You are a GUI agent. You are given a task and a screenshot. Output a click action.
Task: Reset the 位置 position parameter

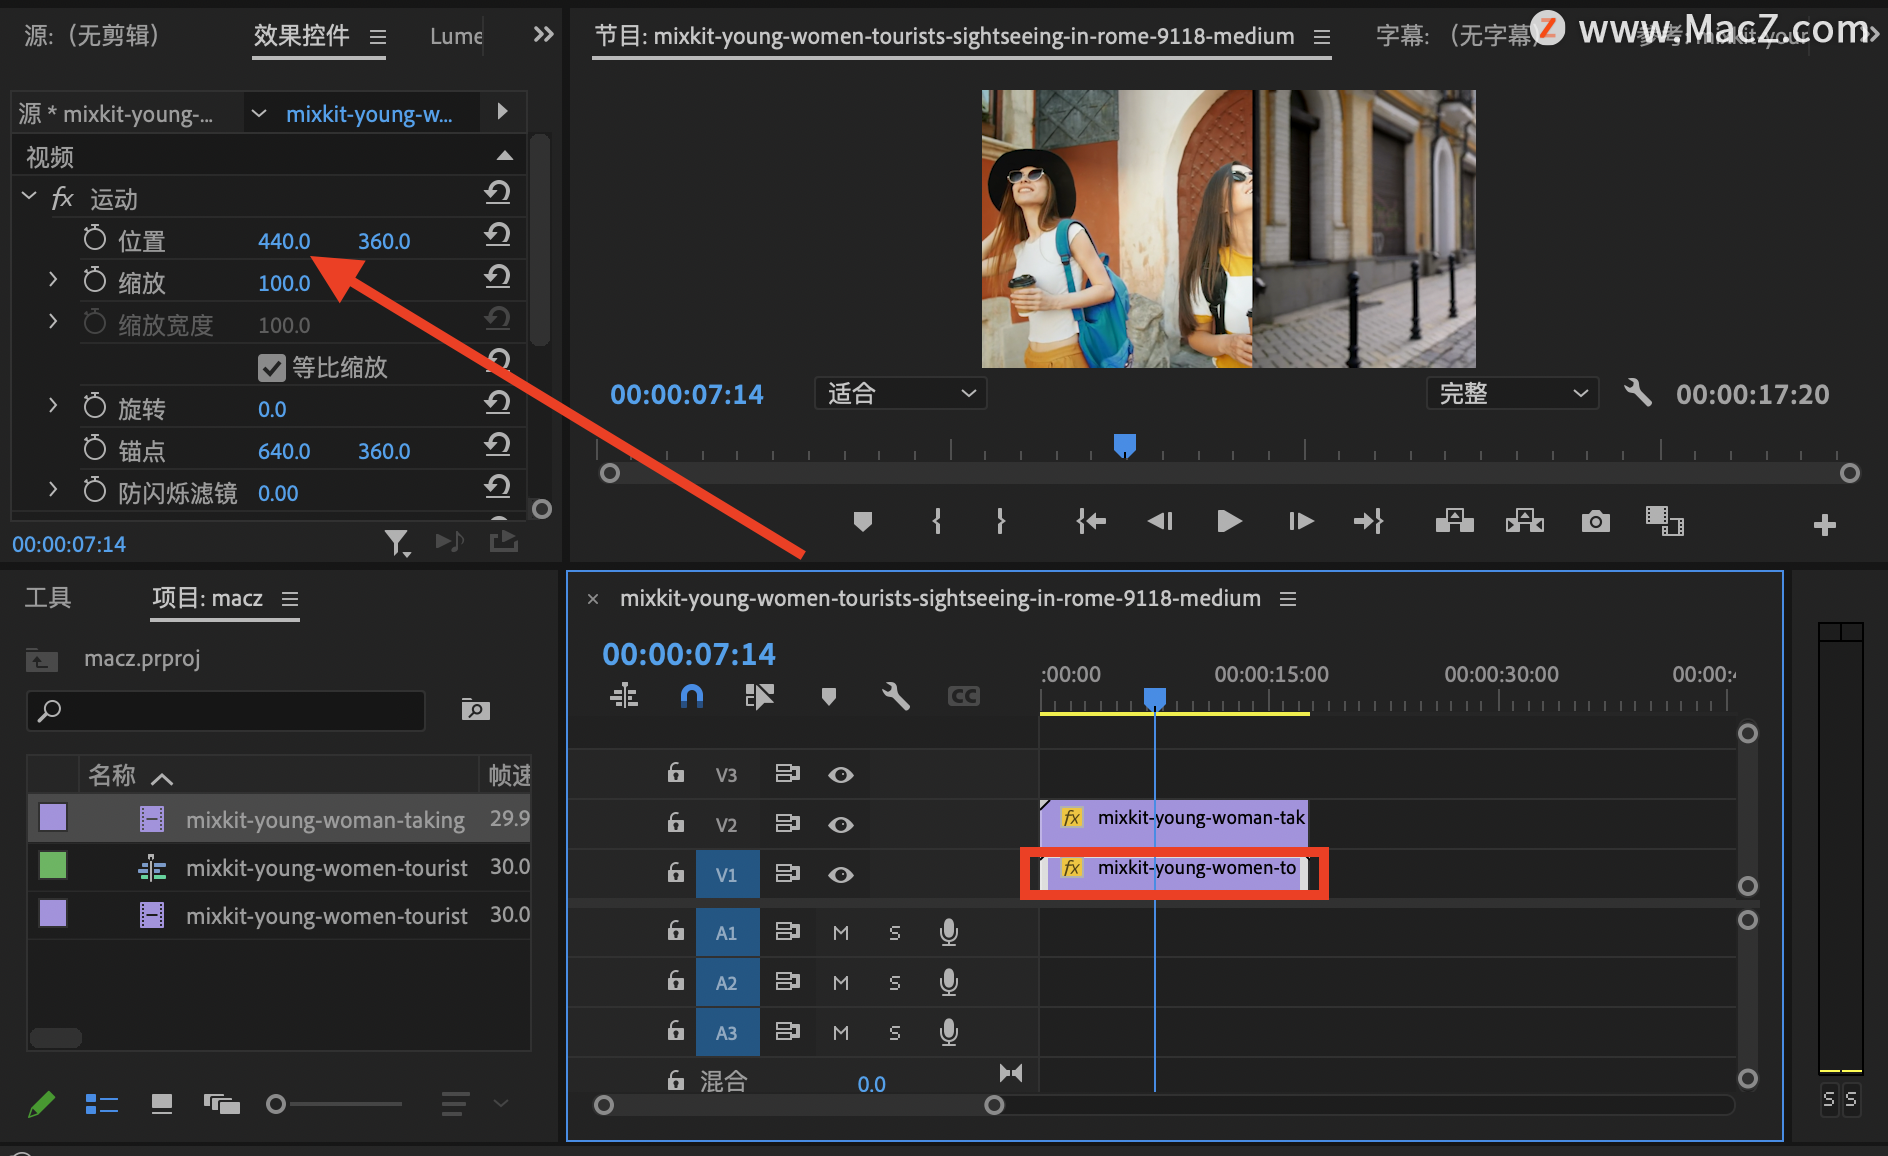(x=498, y=235)
